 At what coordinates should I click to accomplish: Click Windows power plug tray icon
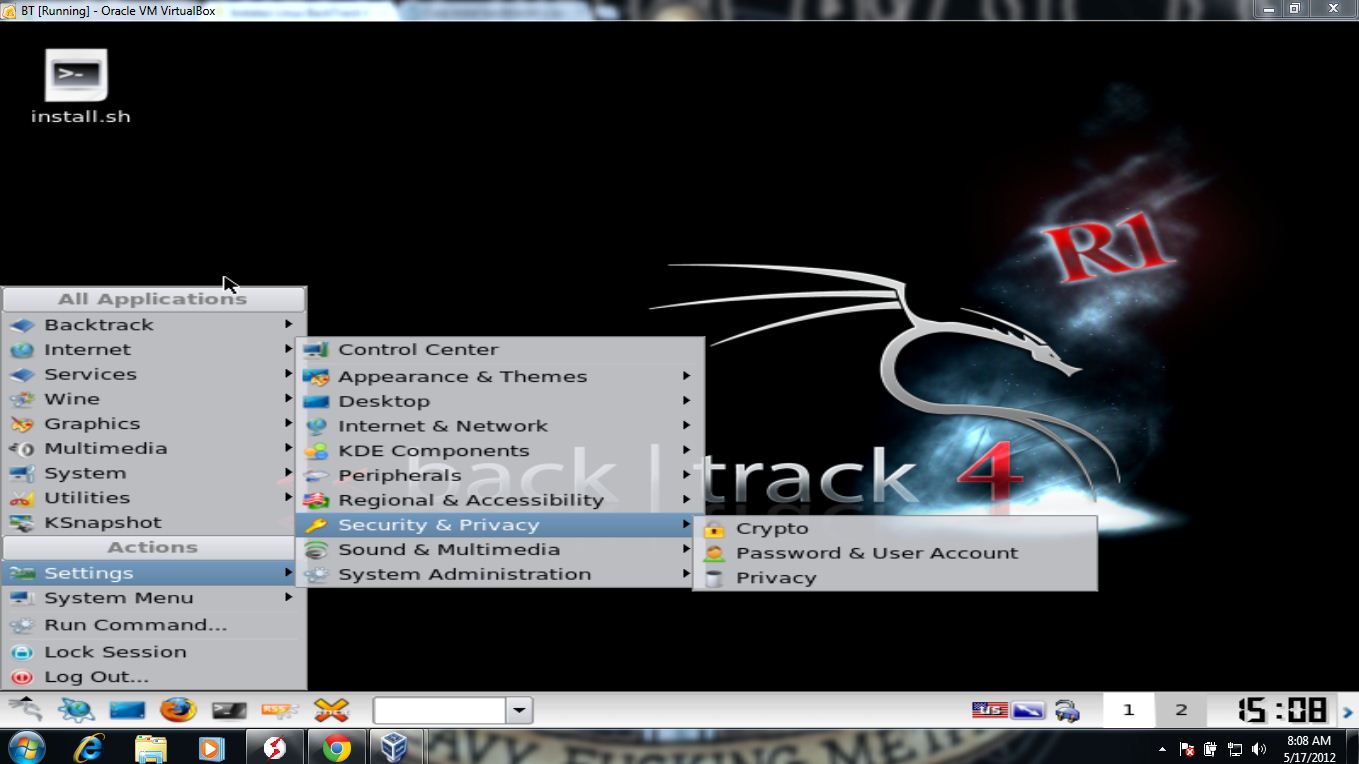pos(1211,749)
